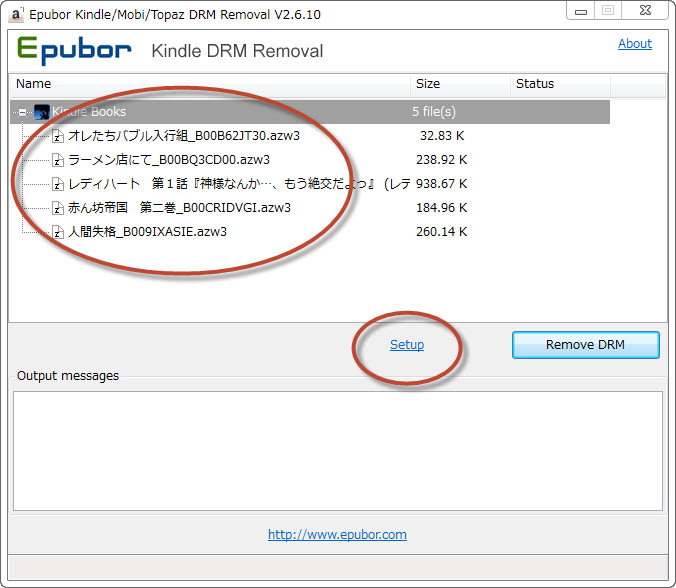Close the Epubor DRM Removal window
This screenshot has width=676, height=588.
tap(645, 11)
